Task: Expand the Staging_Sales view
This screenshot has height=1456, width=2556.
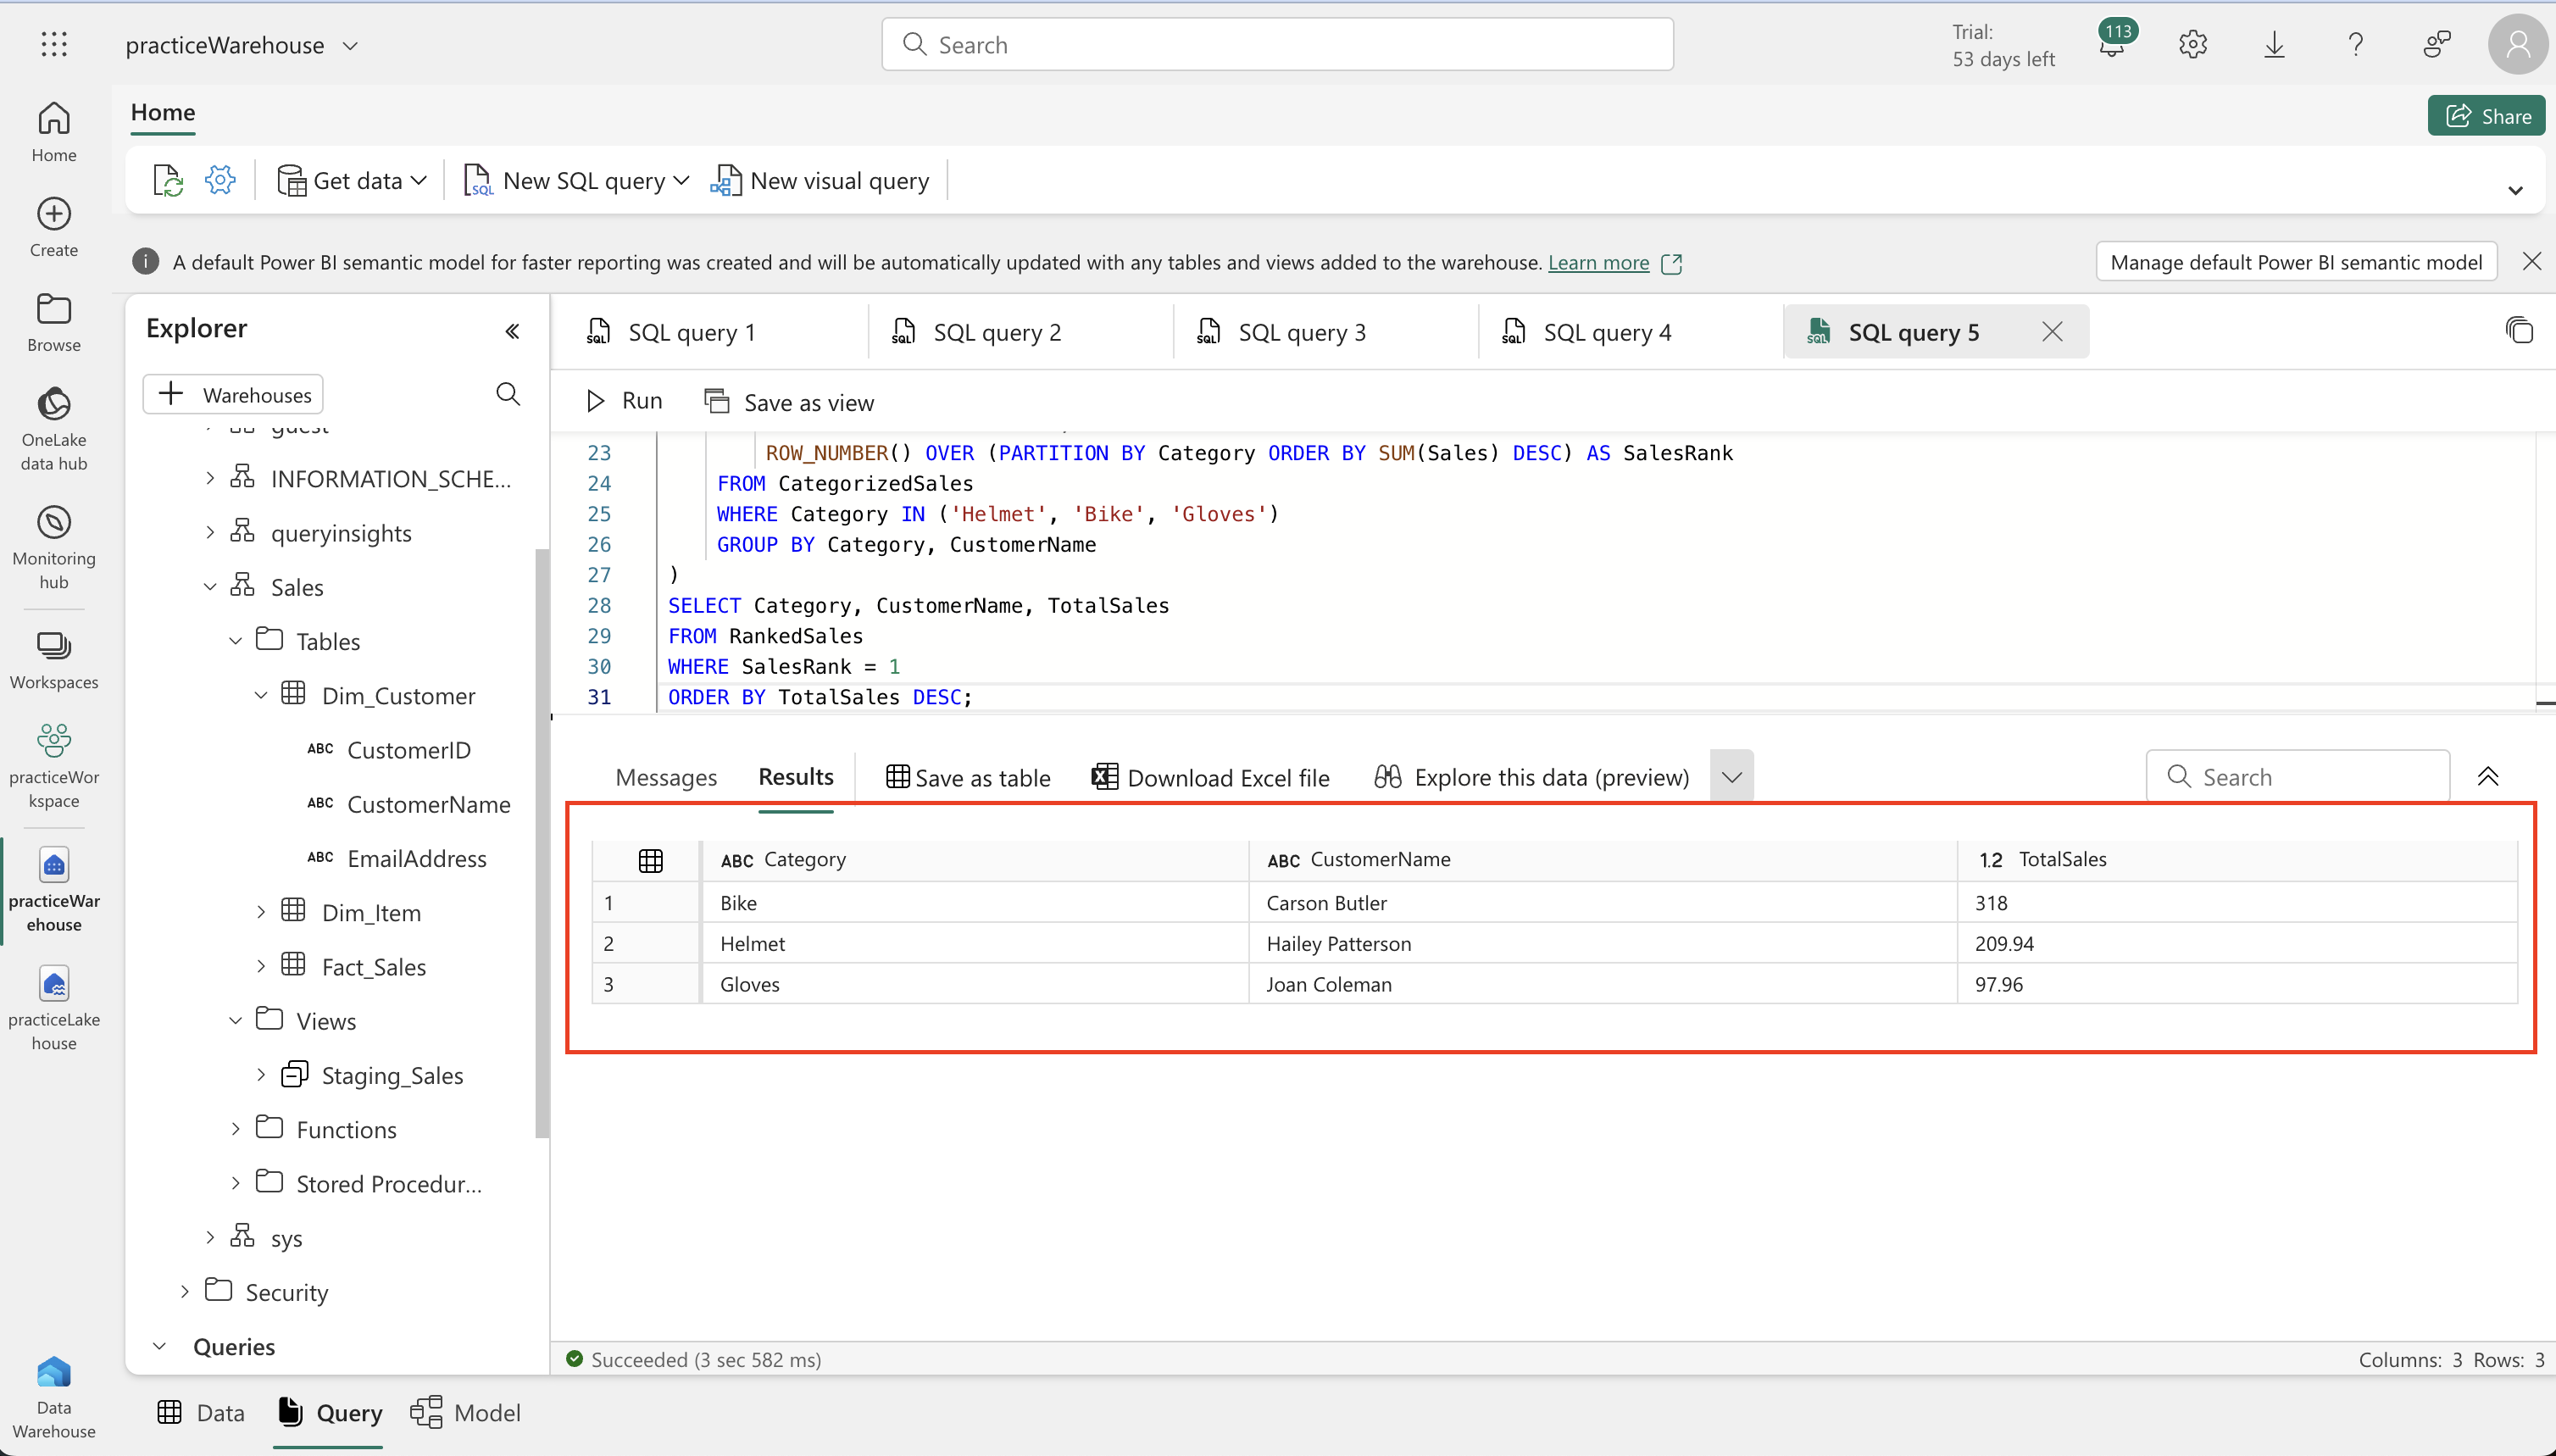Action: (x=261, y=1075)
